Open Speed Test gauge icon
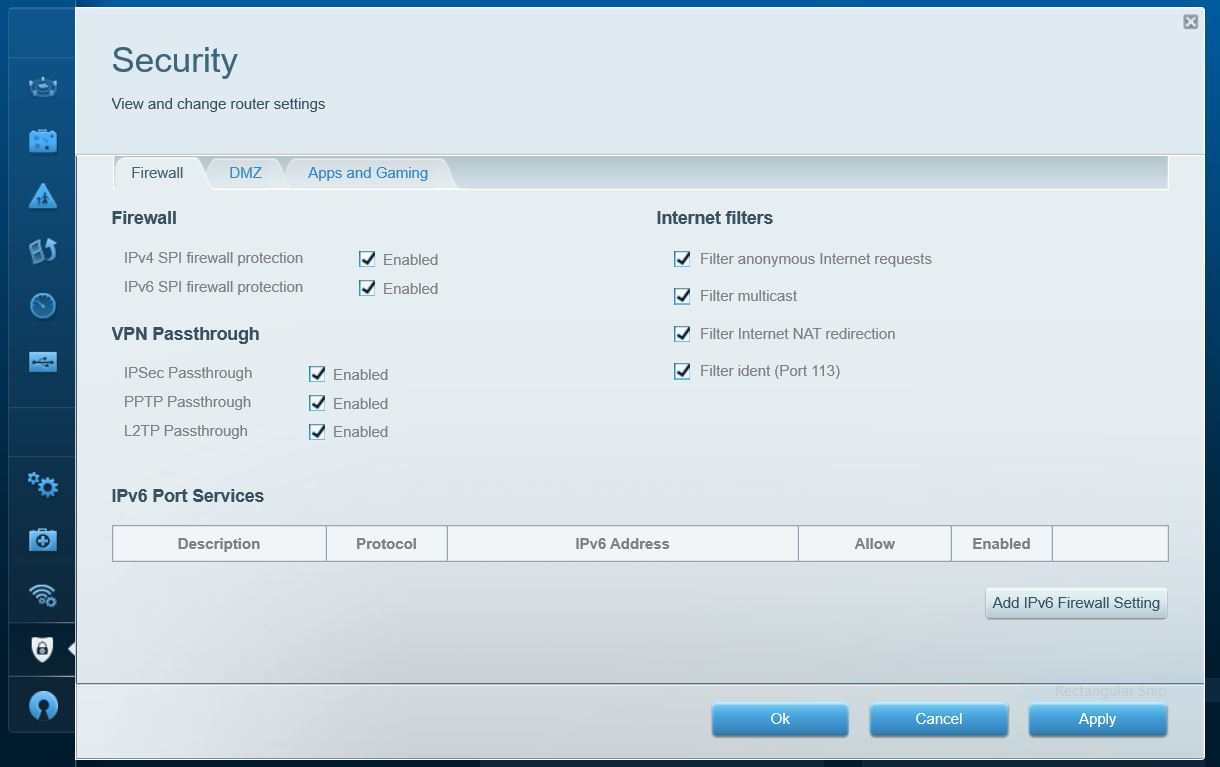Viewport: 1220px width, 767px height. point(42,306)
